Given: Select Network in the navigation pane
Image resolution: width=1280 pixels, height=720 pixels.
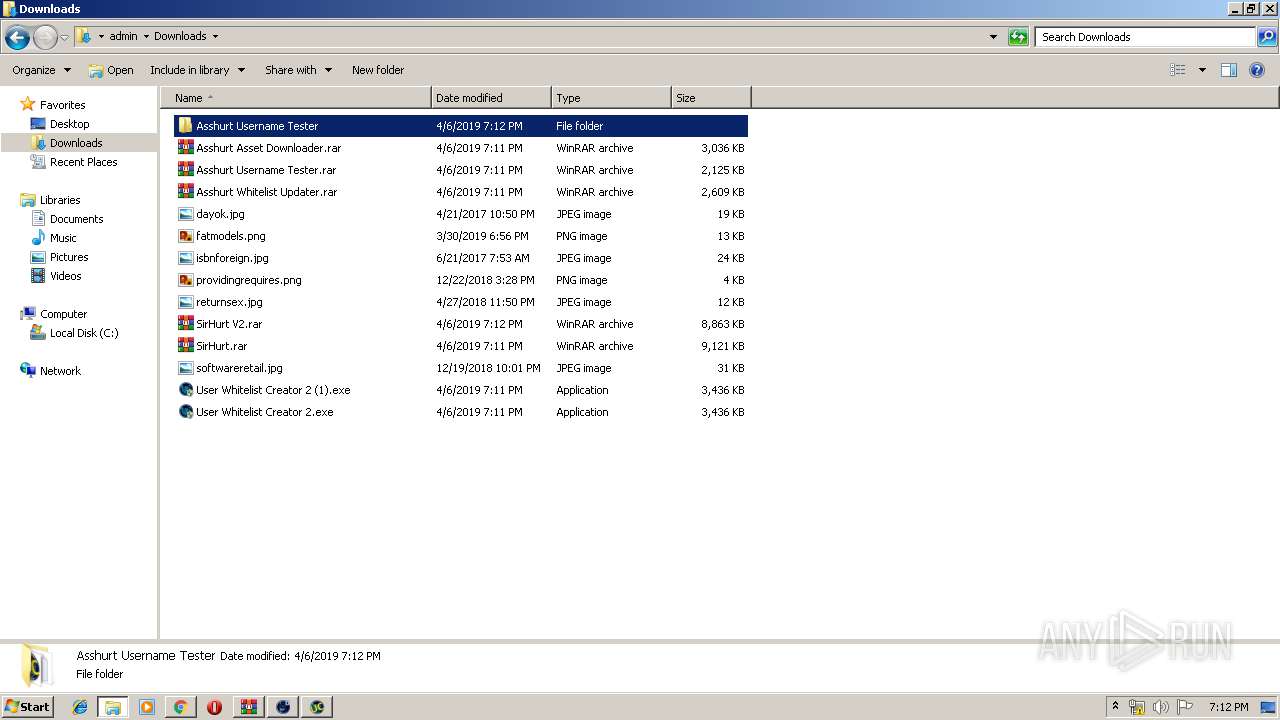Looking at the screenshot, I should coord(60,371).
